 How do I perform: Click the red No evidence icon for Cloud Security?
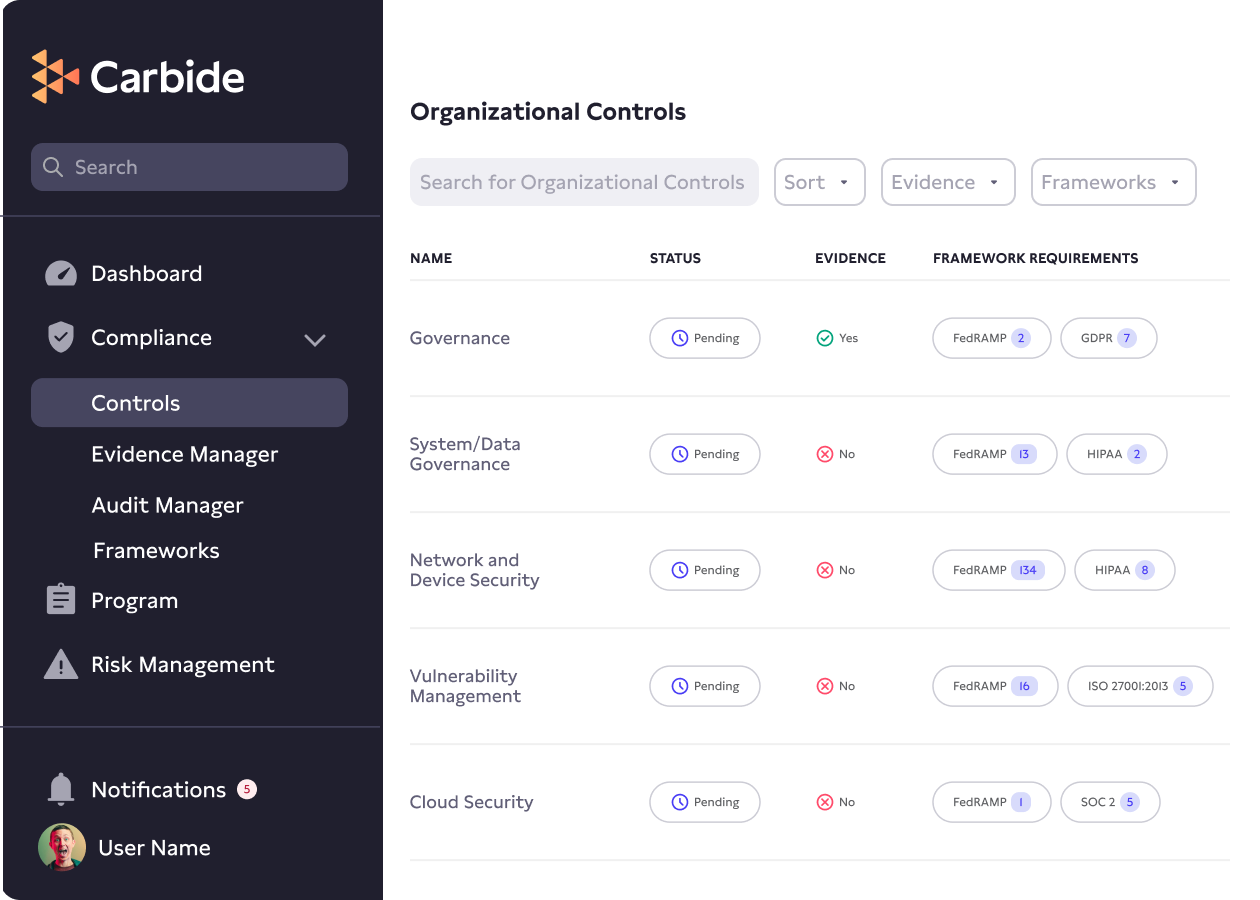pos(824,802)
